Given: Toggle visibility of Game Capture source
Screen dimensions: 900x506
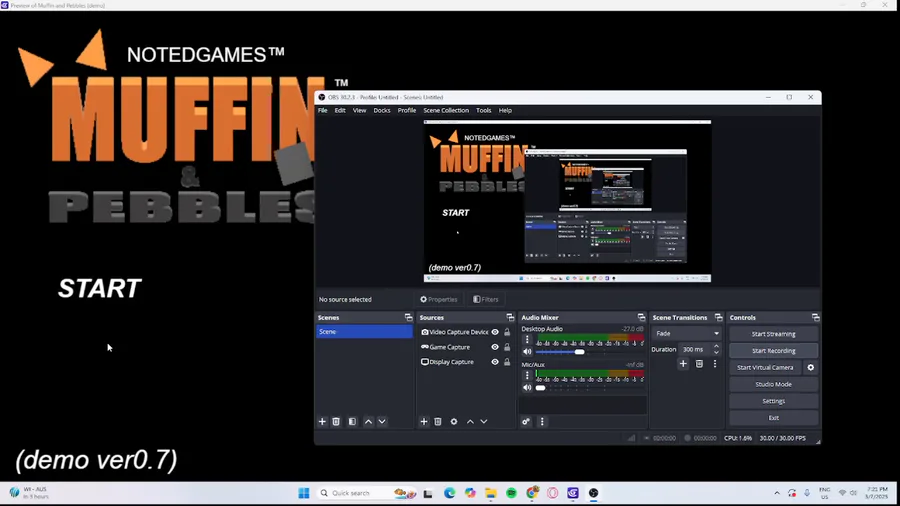Looking at the screenshot, I should click(495, 347).
